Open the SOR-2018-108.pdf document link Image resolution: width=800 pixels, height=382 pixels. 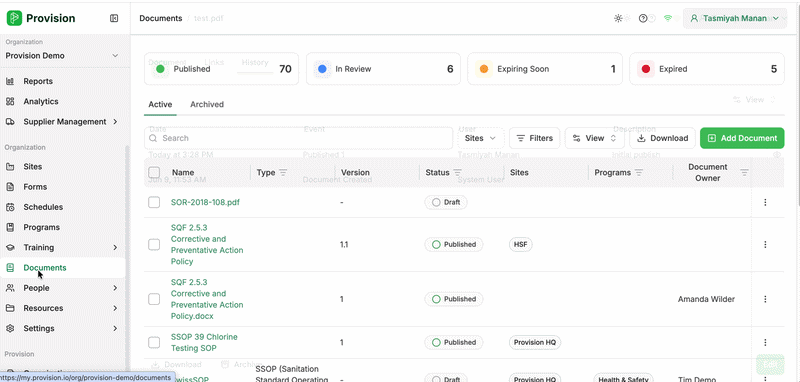[x=205, y=202]
